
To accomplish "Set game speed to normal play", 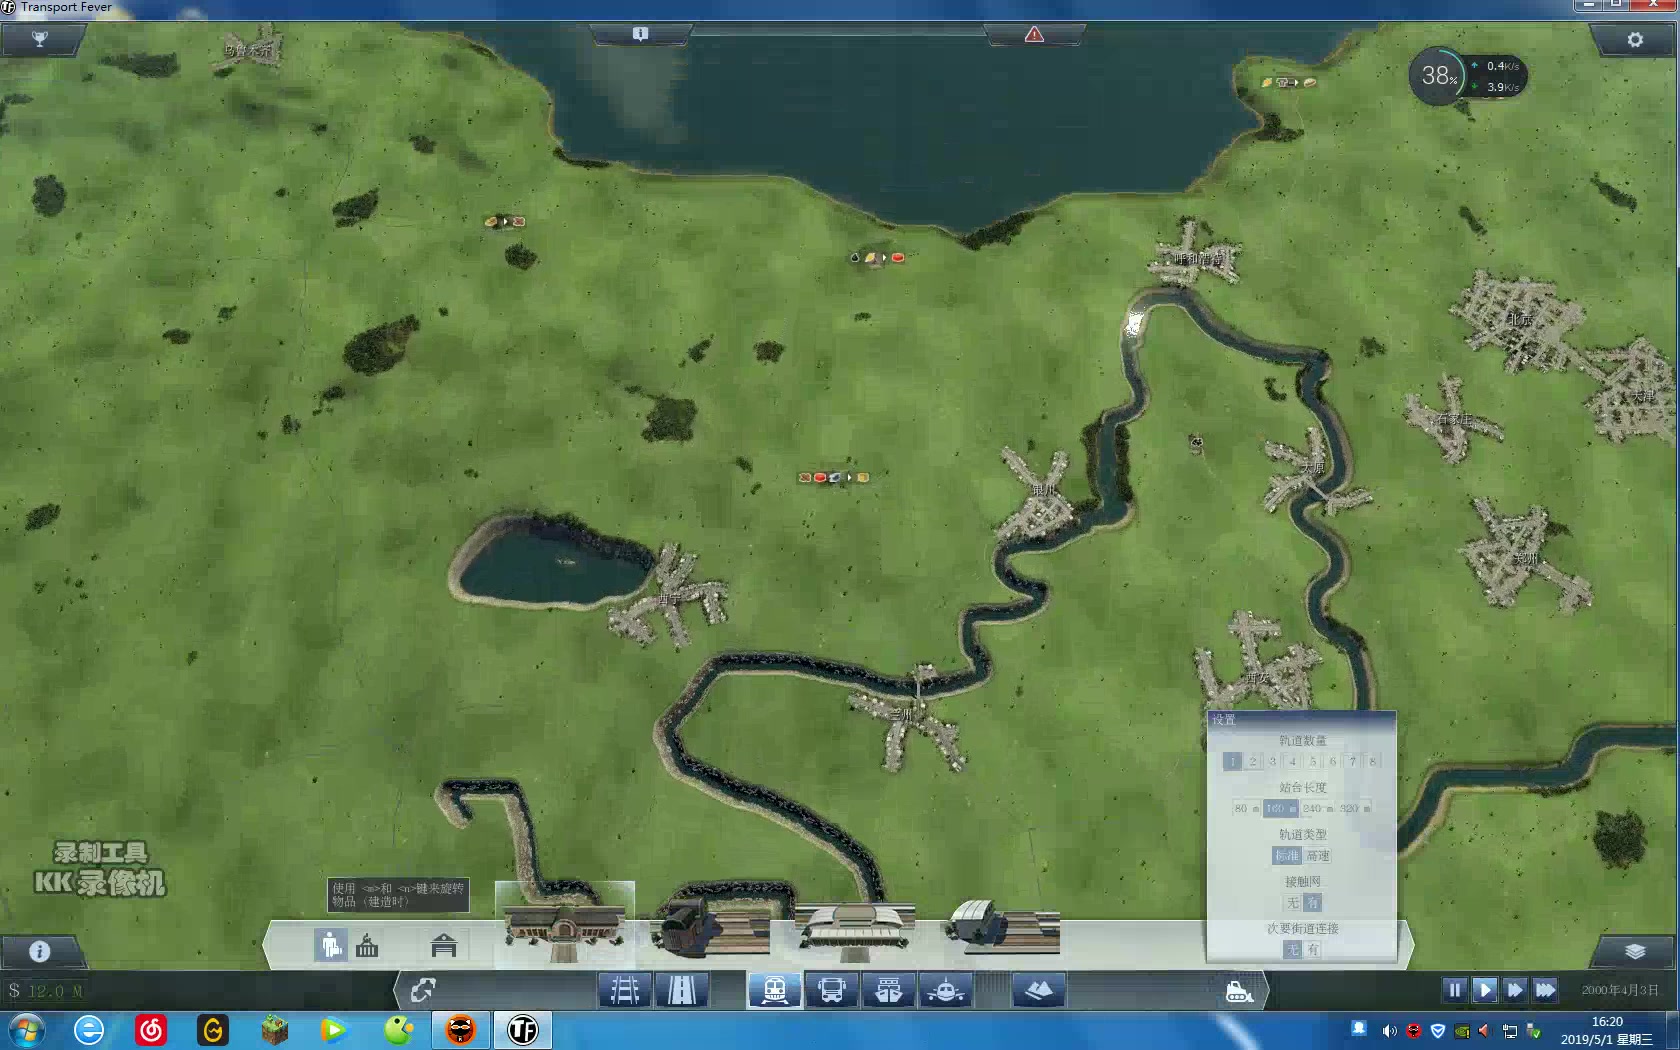I will click(1485, 990).
